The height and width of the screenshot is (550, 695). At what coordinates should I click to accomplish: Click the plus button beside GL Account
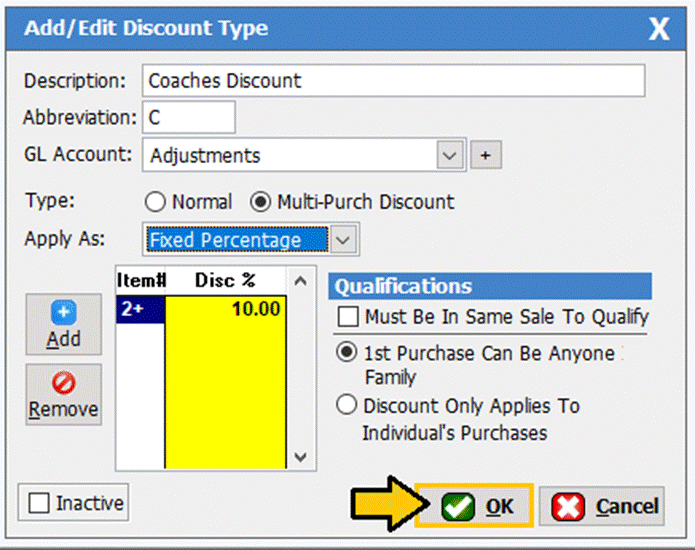(x=486, y=156)
